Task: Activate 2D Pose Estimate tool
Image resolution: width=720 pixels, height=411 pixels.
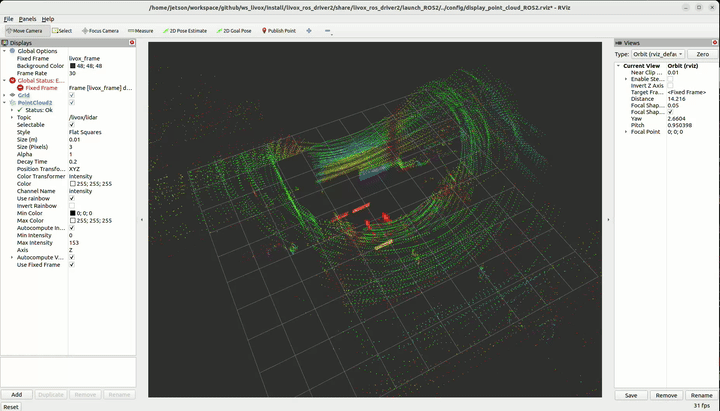Action: [185, 31]
